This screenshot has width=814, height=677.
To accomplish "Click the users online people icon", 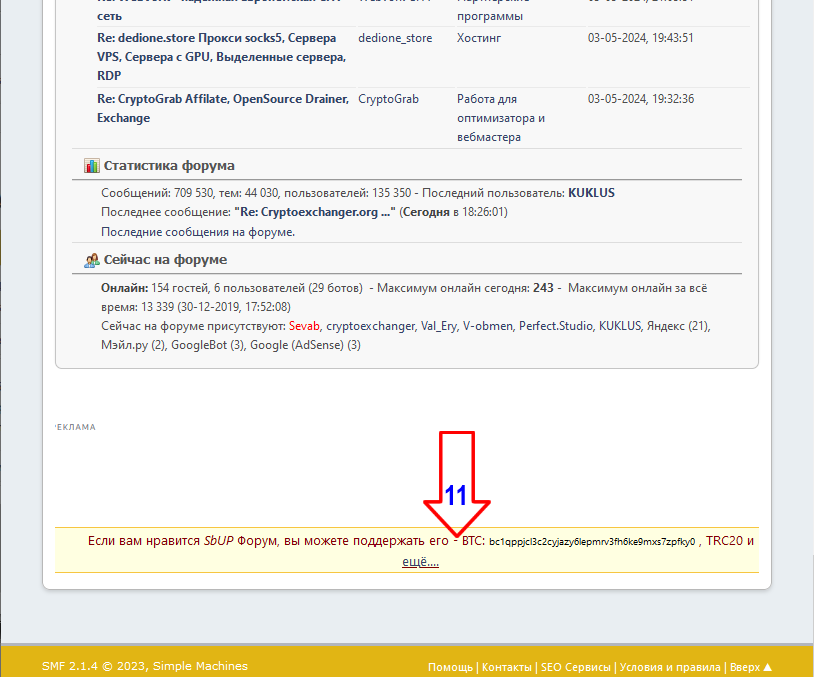I will [91, 260].
